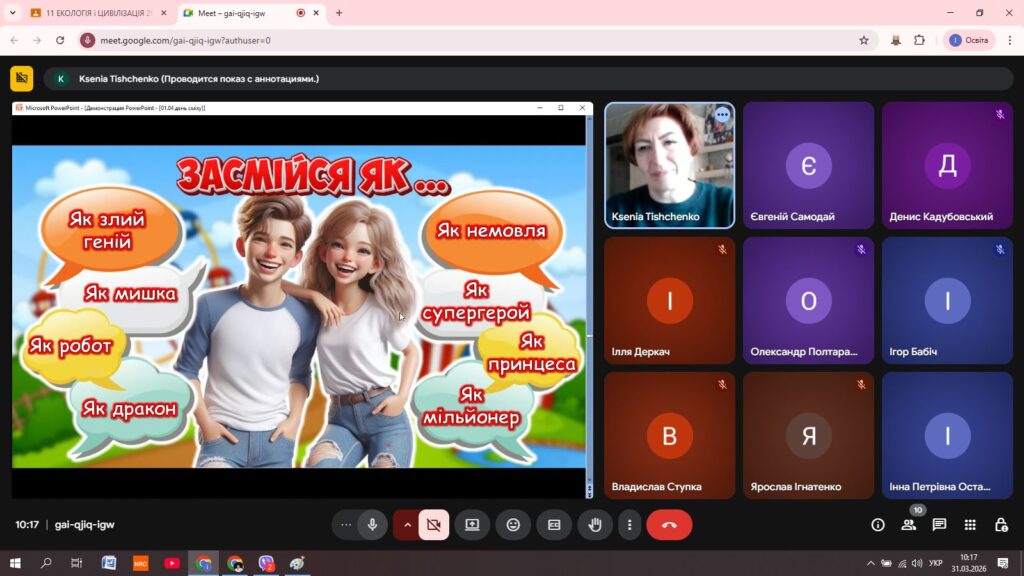
Task: Open the three vertical dots more options
Action: (x=629, y=525)
